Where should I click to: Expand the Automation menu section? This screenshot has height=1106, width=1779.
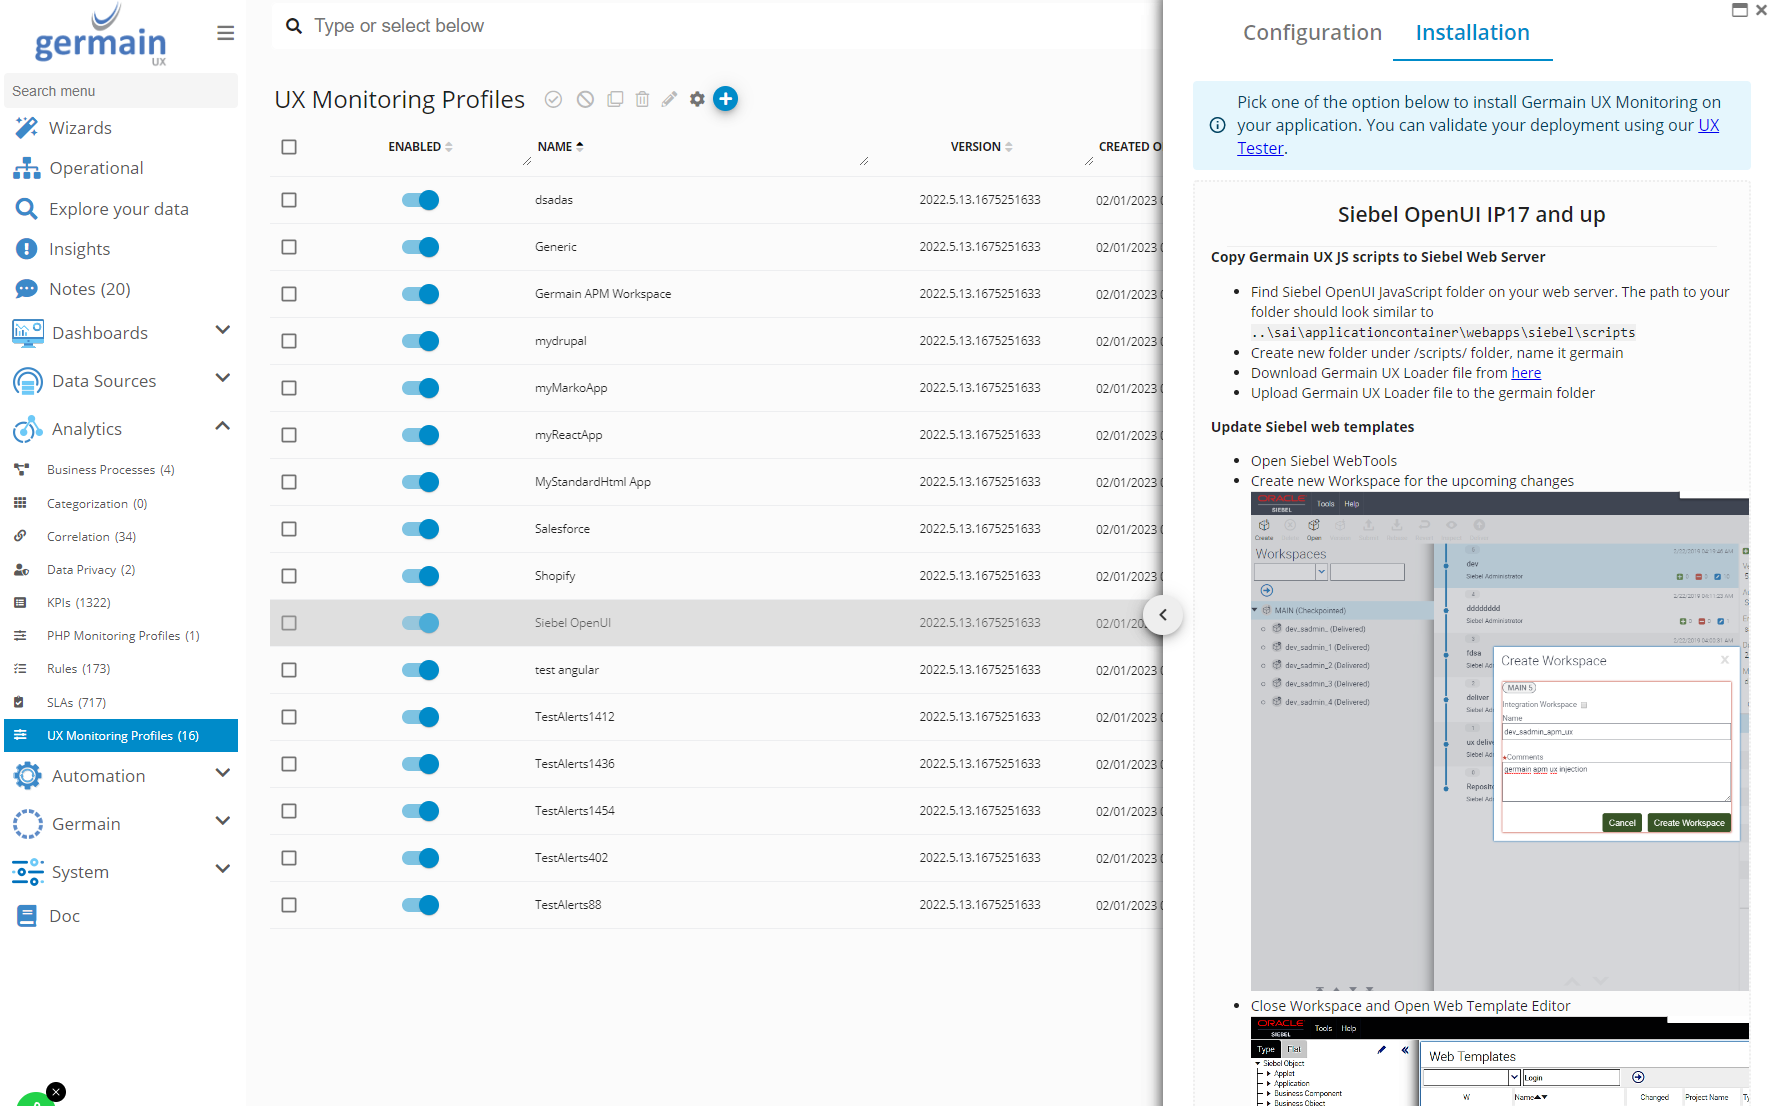click(223, 774)
